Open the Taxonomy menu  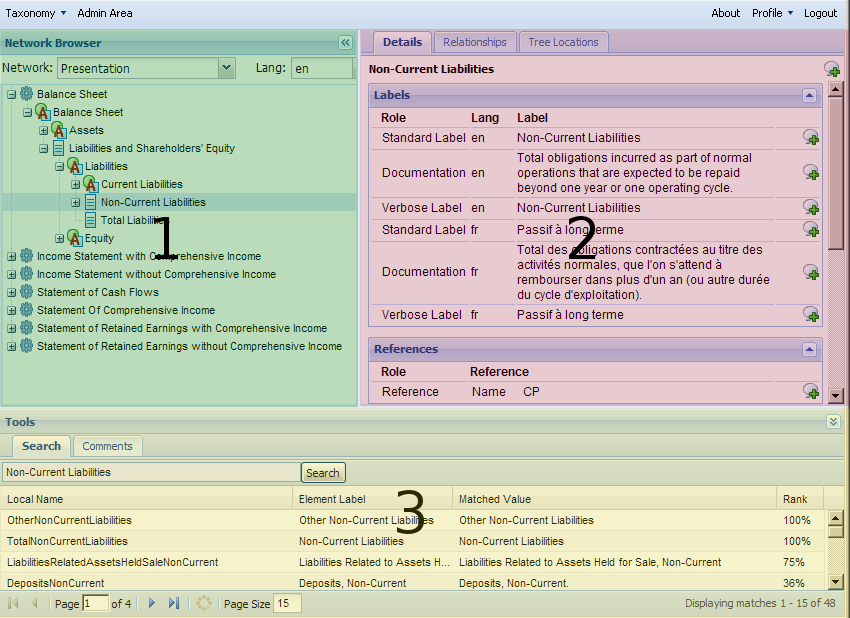(29, 13)
